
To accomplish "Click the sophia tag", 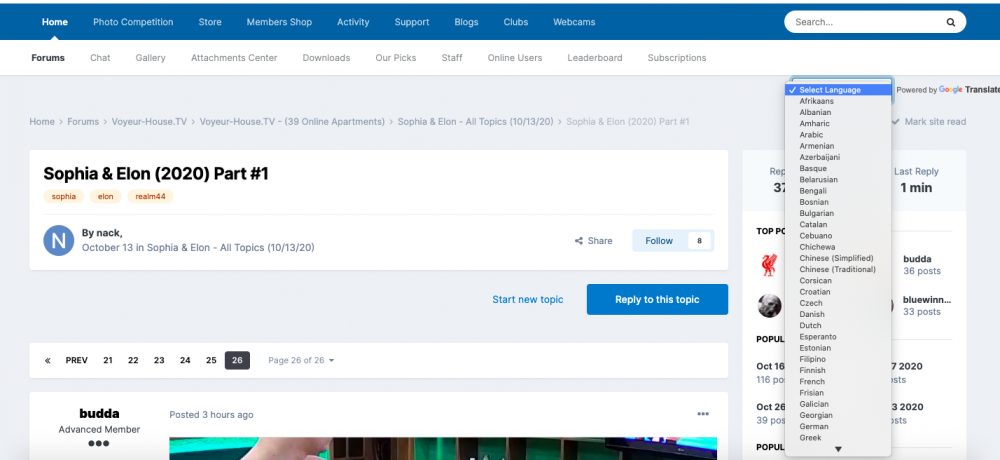I will pos(64,197).
